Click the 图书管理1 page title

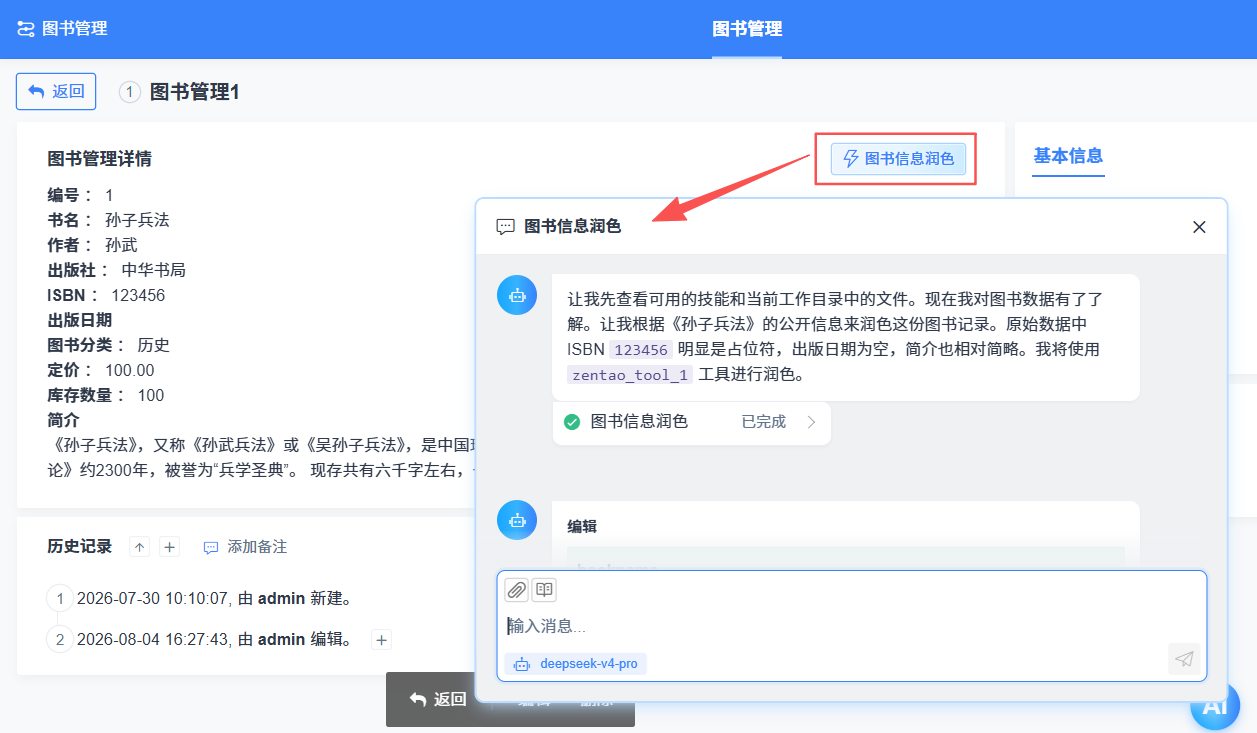(195, 92)
